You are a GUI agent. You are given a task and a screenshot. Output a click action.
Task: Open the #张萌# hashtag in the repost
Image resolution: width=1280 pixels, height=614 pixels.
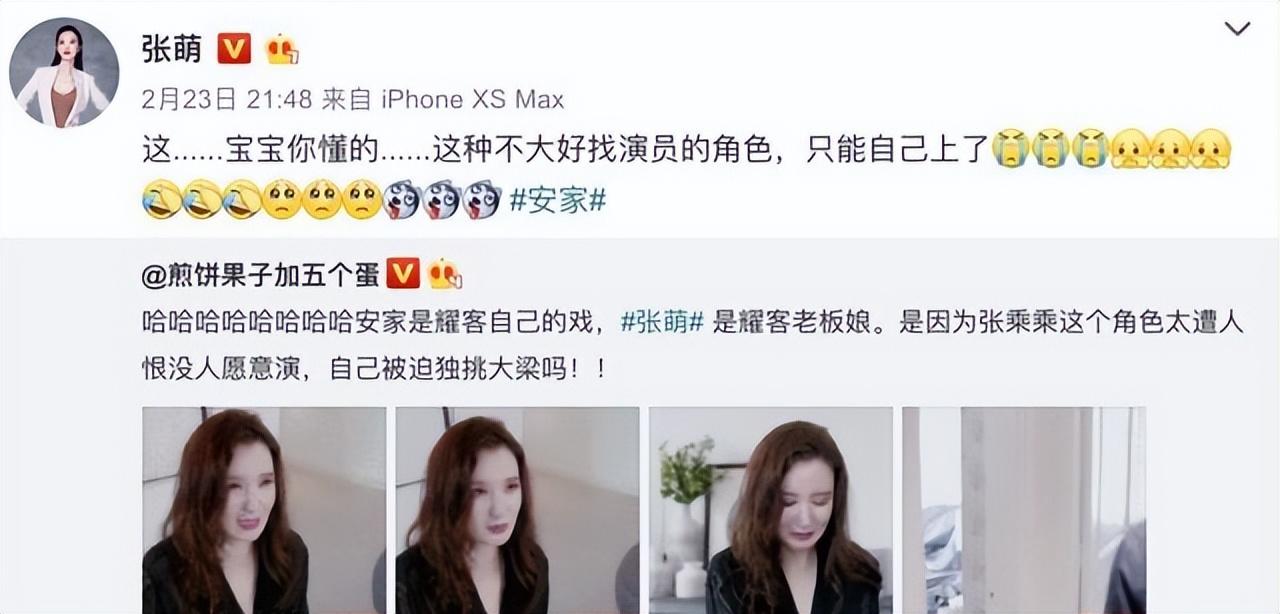tap(663, 322)
